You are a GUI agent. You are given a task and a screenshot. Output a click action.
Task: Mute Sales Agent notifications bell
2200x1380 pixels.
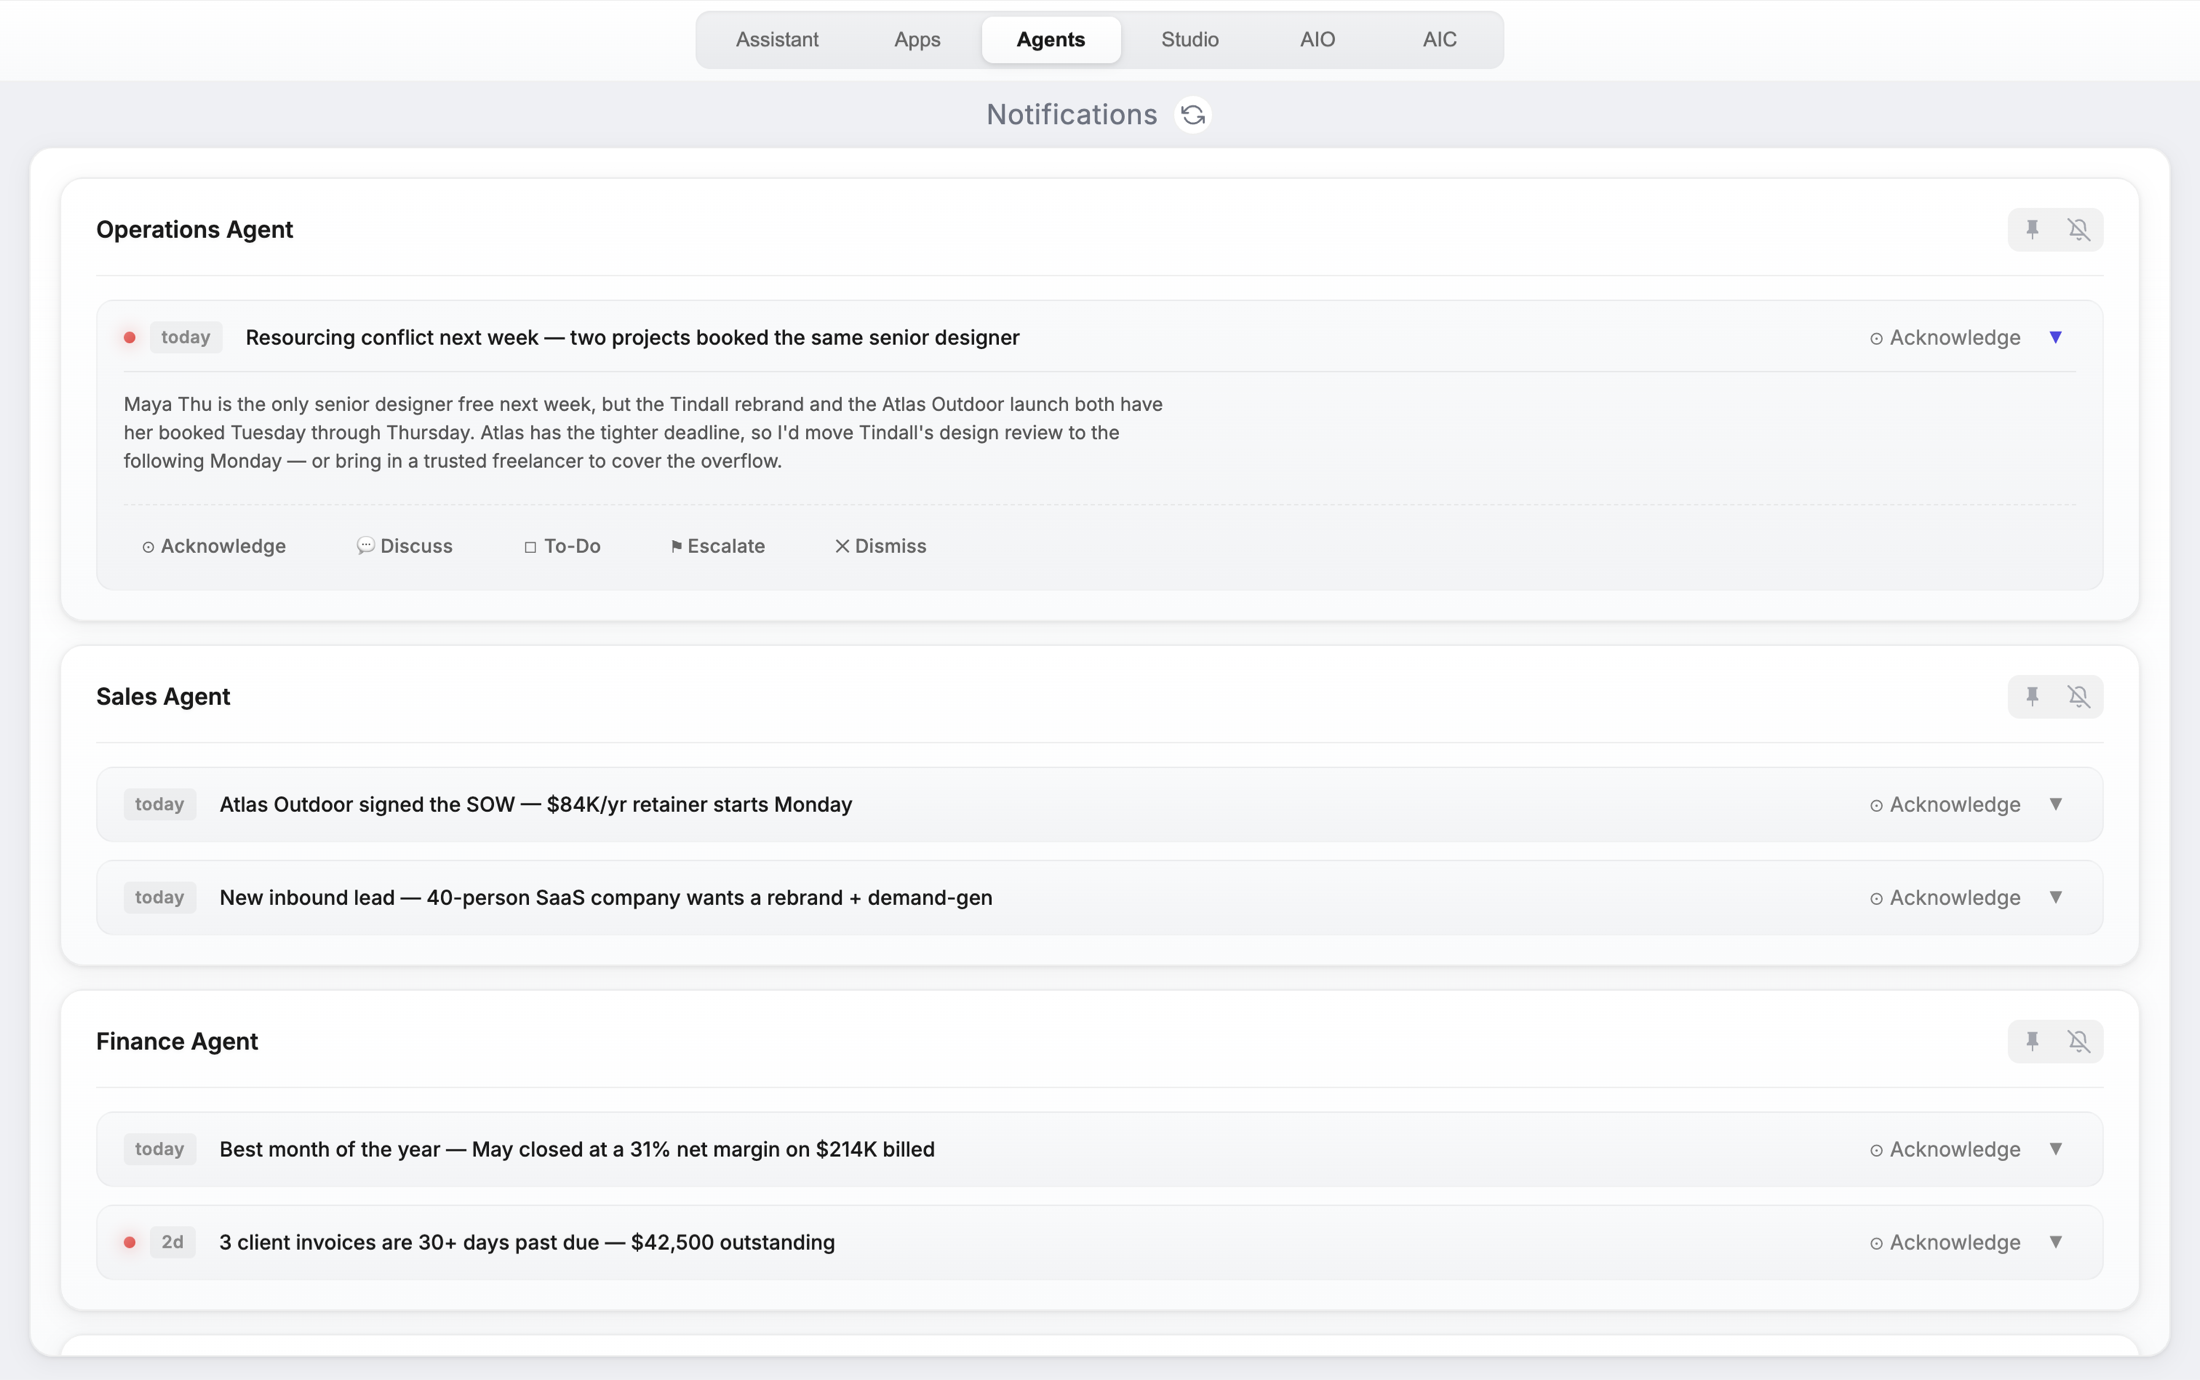pyautogui.click(x=2079, y=697)
